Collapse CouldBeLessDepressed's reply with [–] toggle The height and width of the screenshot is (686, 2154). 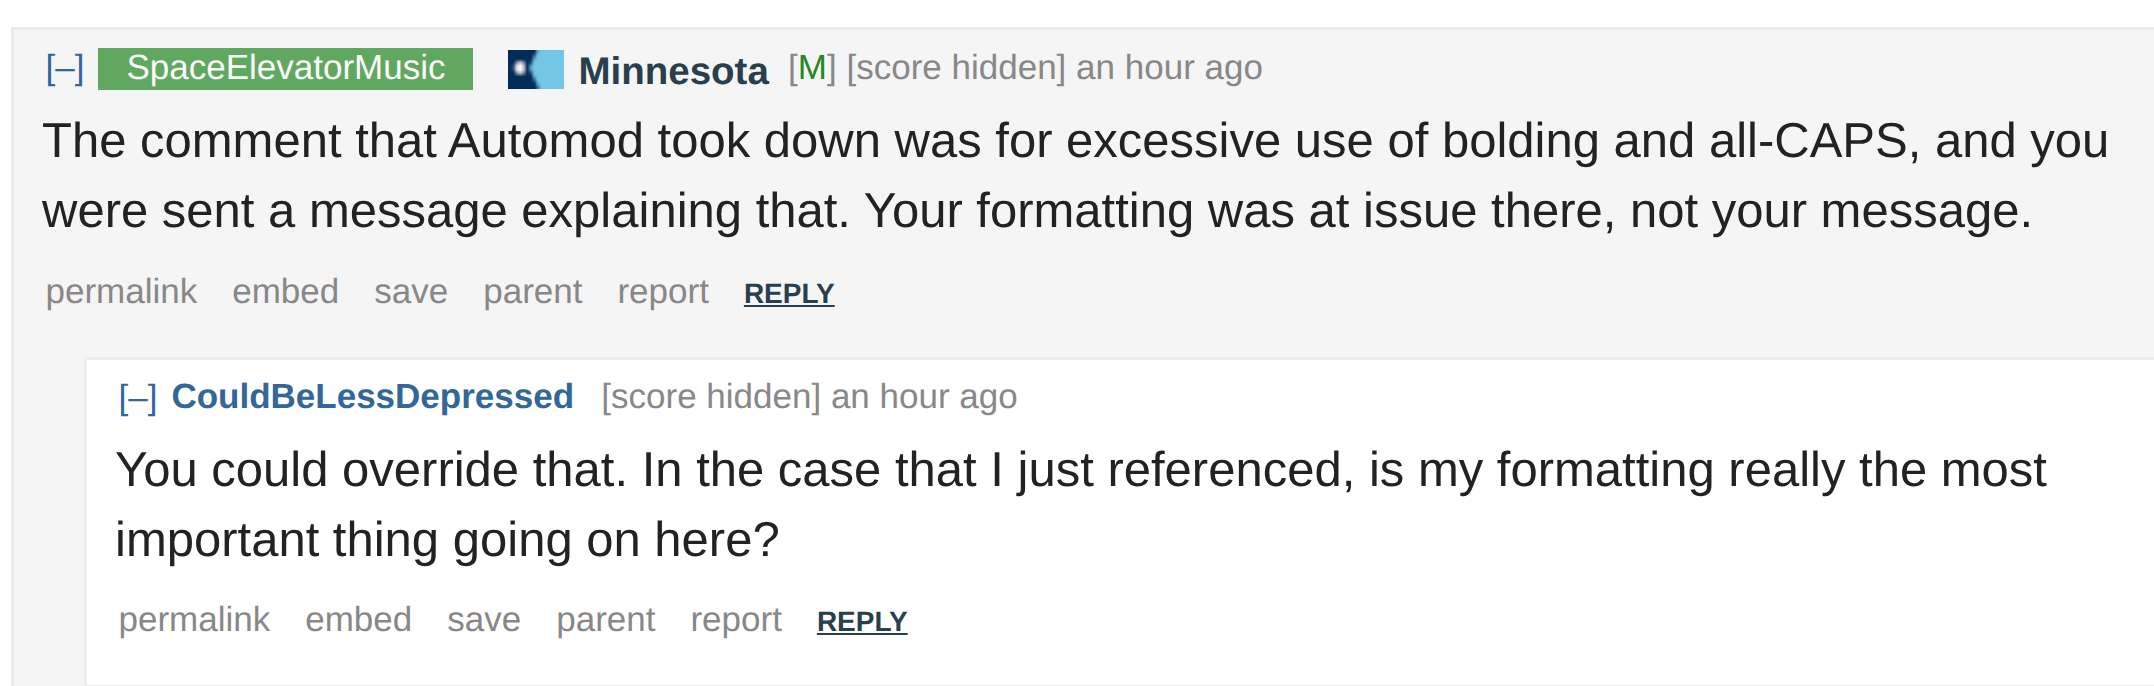(x=138, y=398)
